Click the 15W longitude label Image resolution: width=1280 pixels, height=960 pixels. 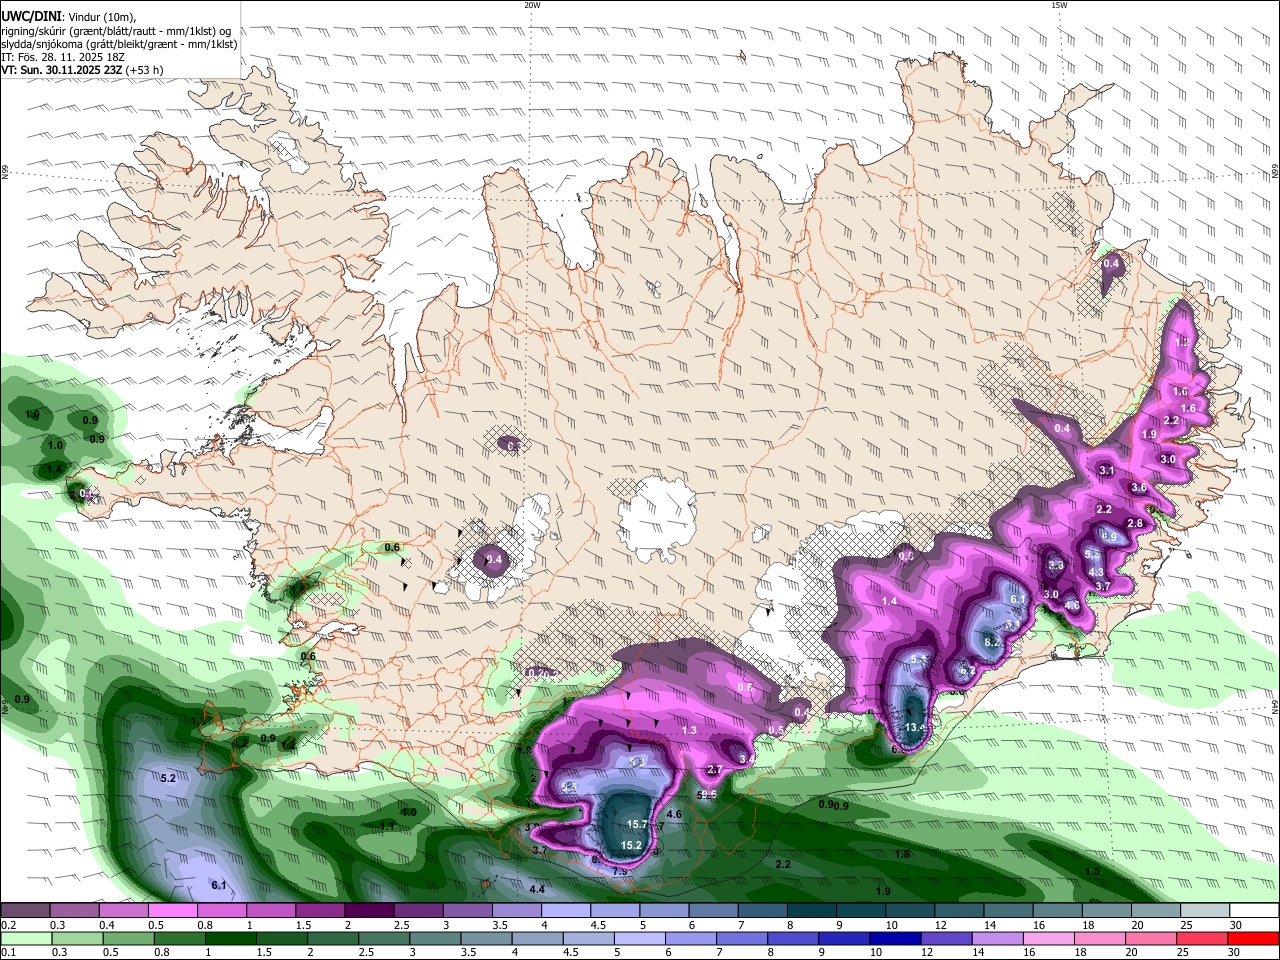coord(1059,5)
